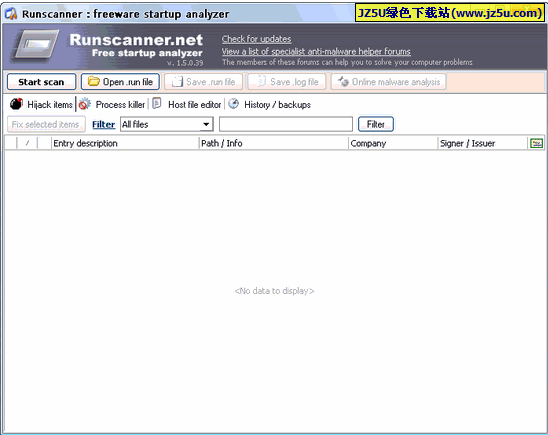This screenshot has height=435, width=548.
Task: Open the History / backups tab
Action: pos(269,104)
